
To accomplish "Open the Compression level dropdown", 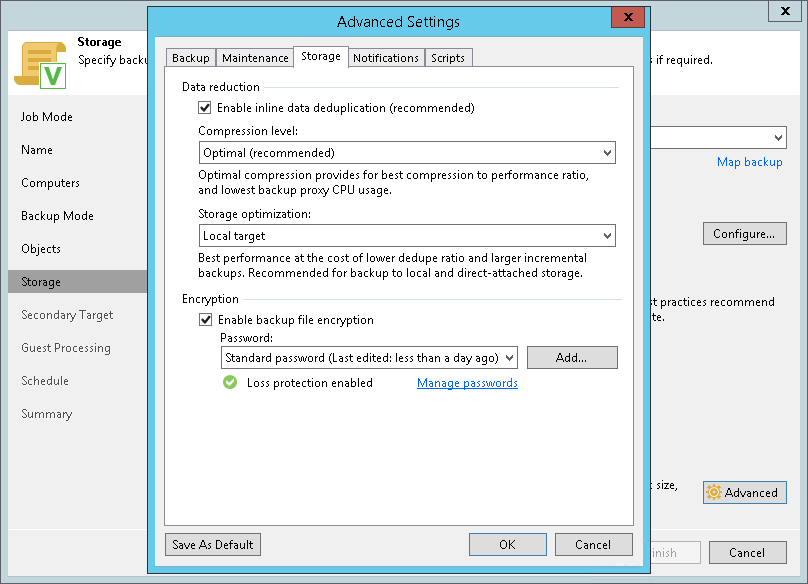I will (406, 153).
